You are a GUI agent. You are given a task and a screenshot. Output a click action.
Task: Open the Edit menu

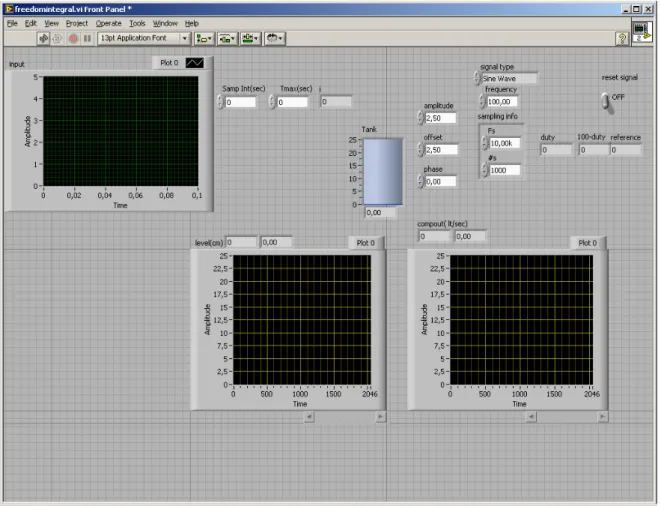(30, 24)
